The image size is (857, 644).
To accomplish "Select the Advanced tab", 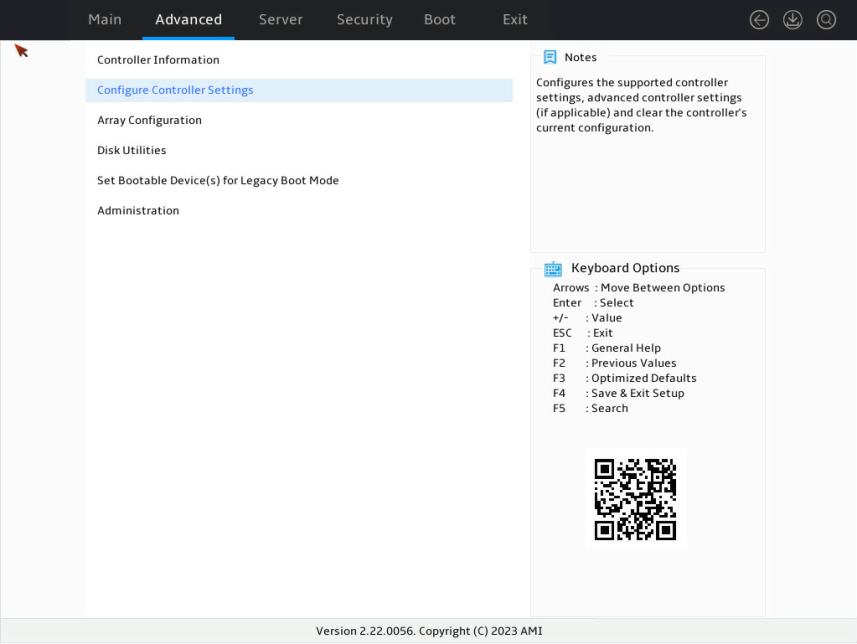I will coord(189,20).
